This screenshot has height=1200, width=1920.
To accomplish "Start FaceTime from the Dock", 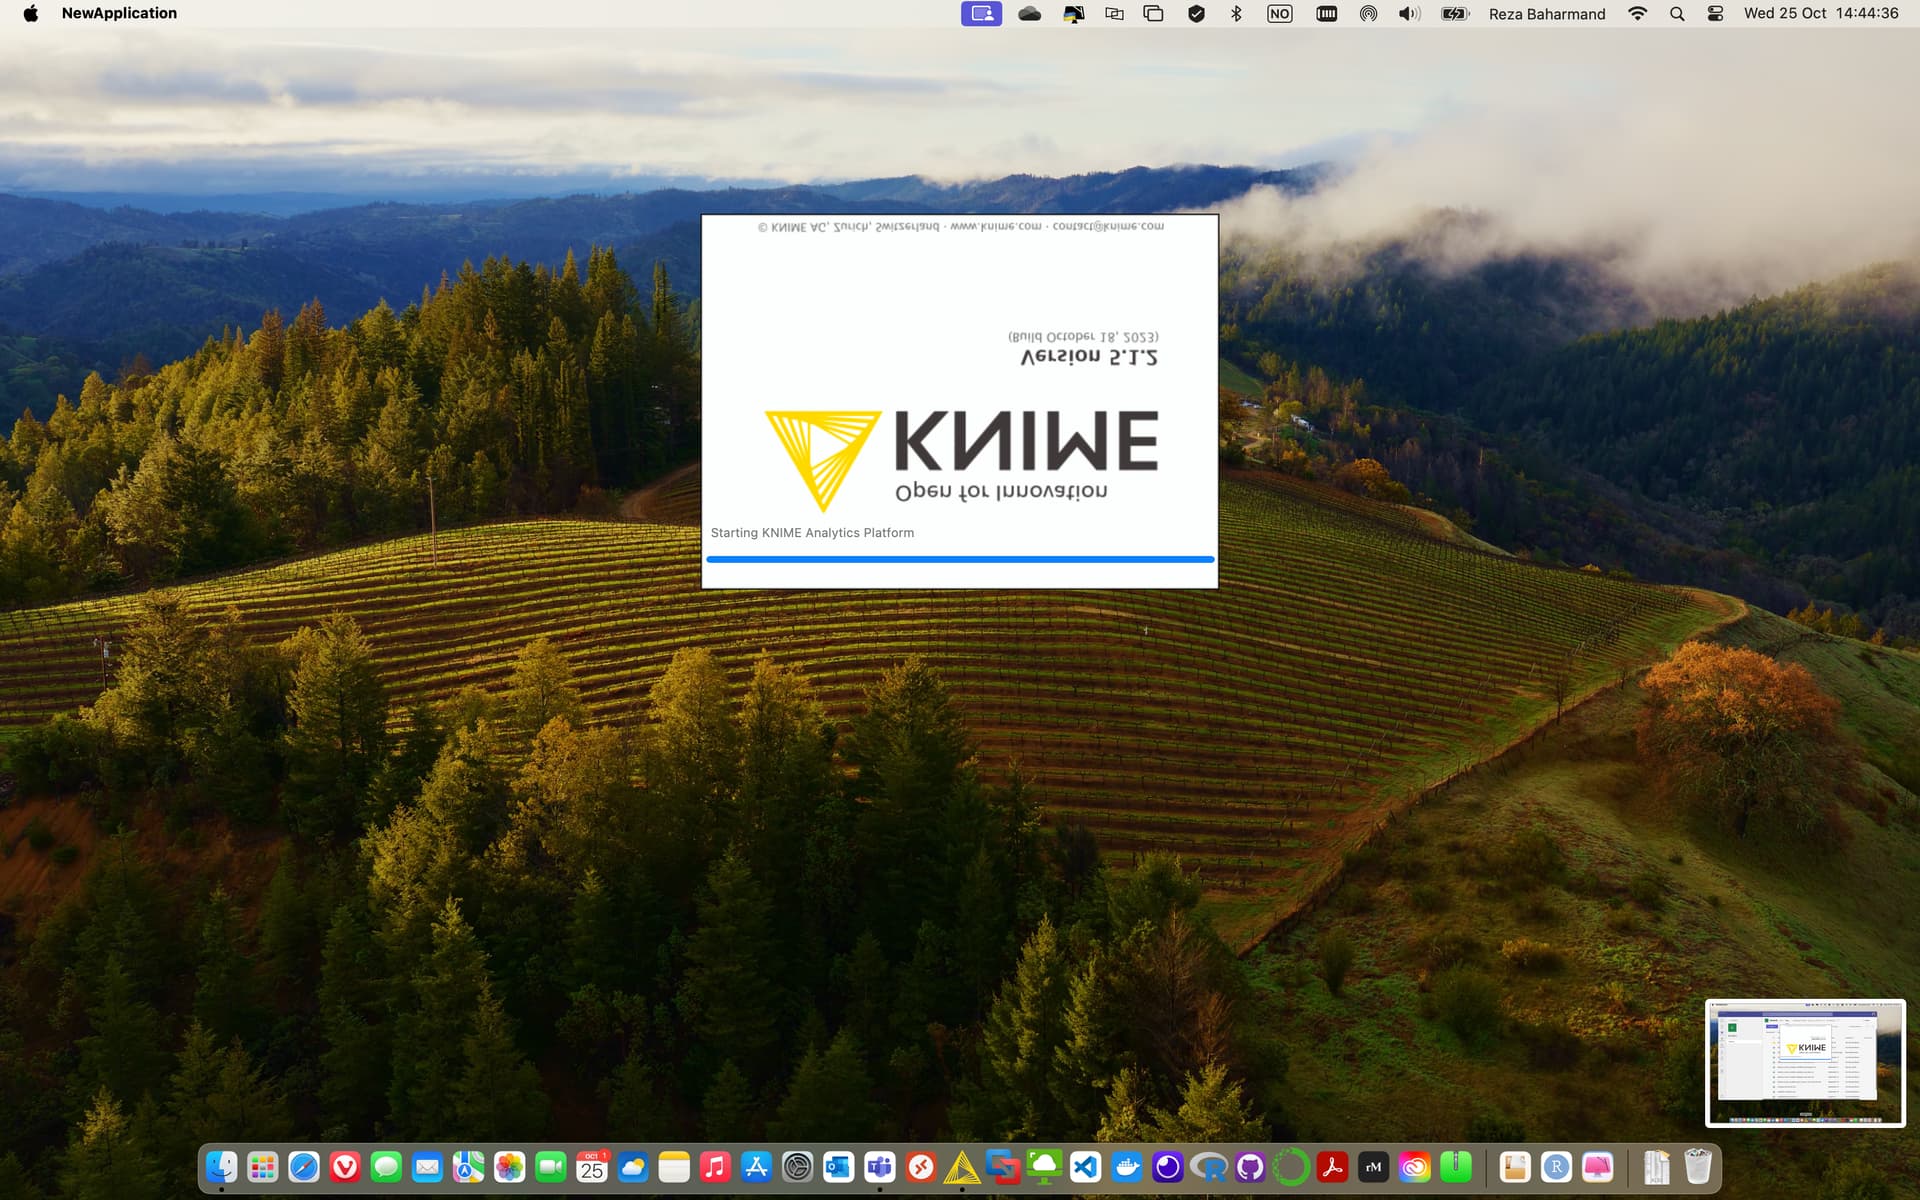I will click(550, 1167).
